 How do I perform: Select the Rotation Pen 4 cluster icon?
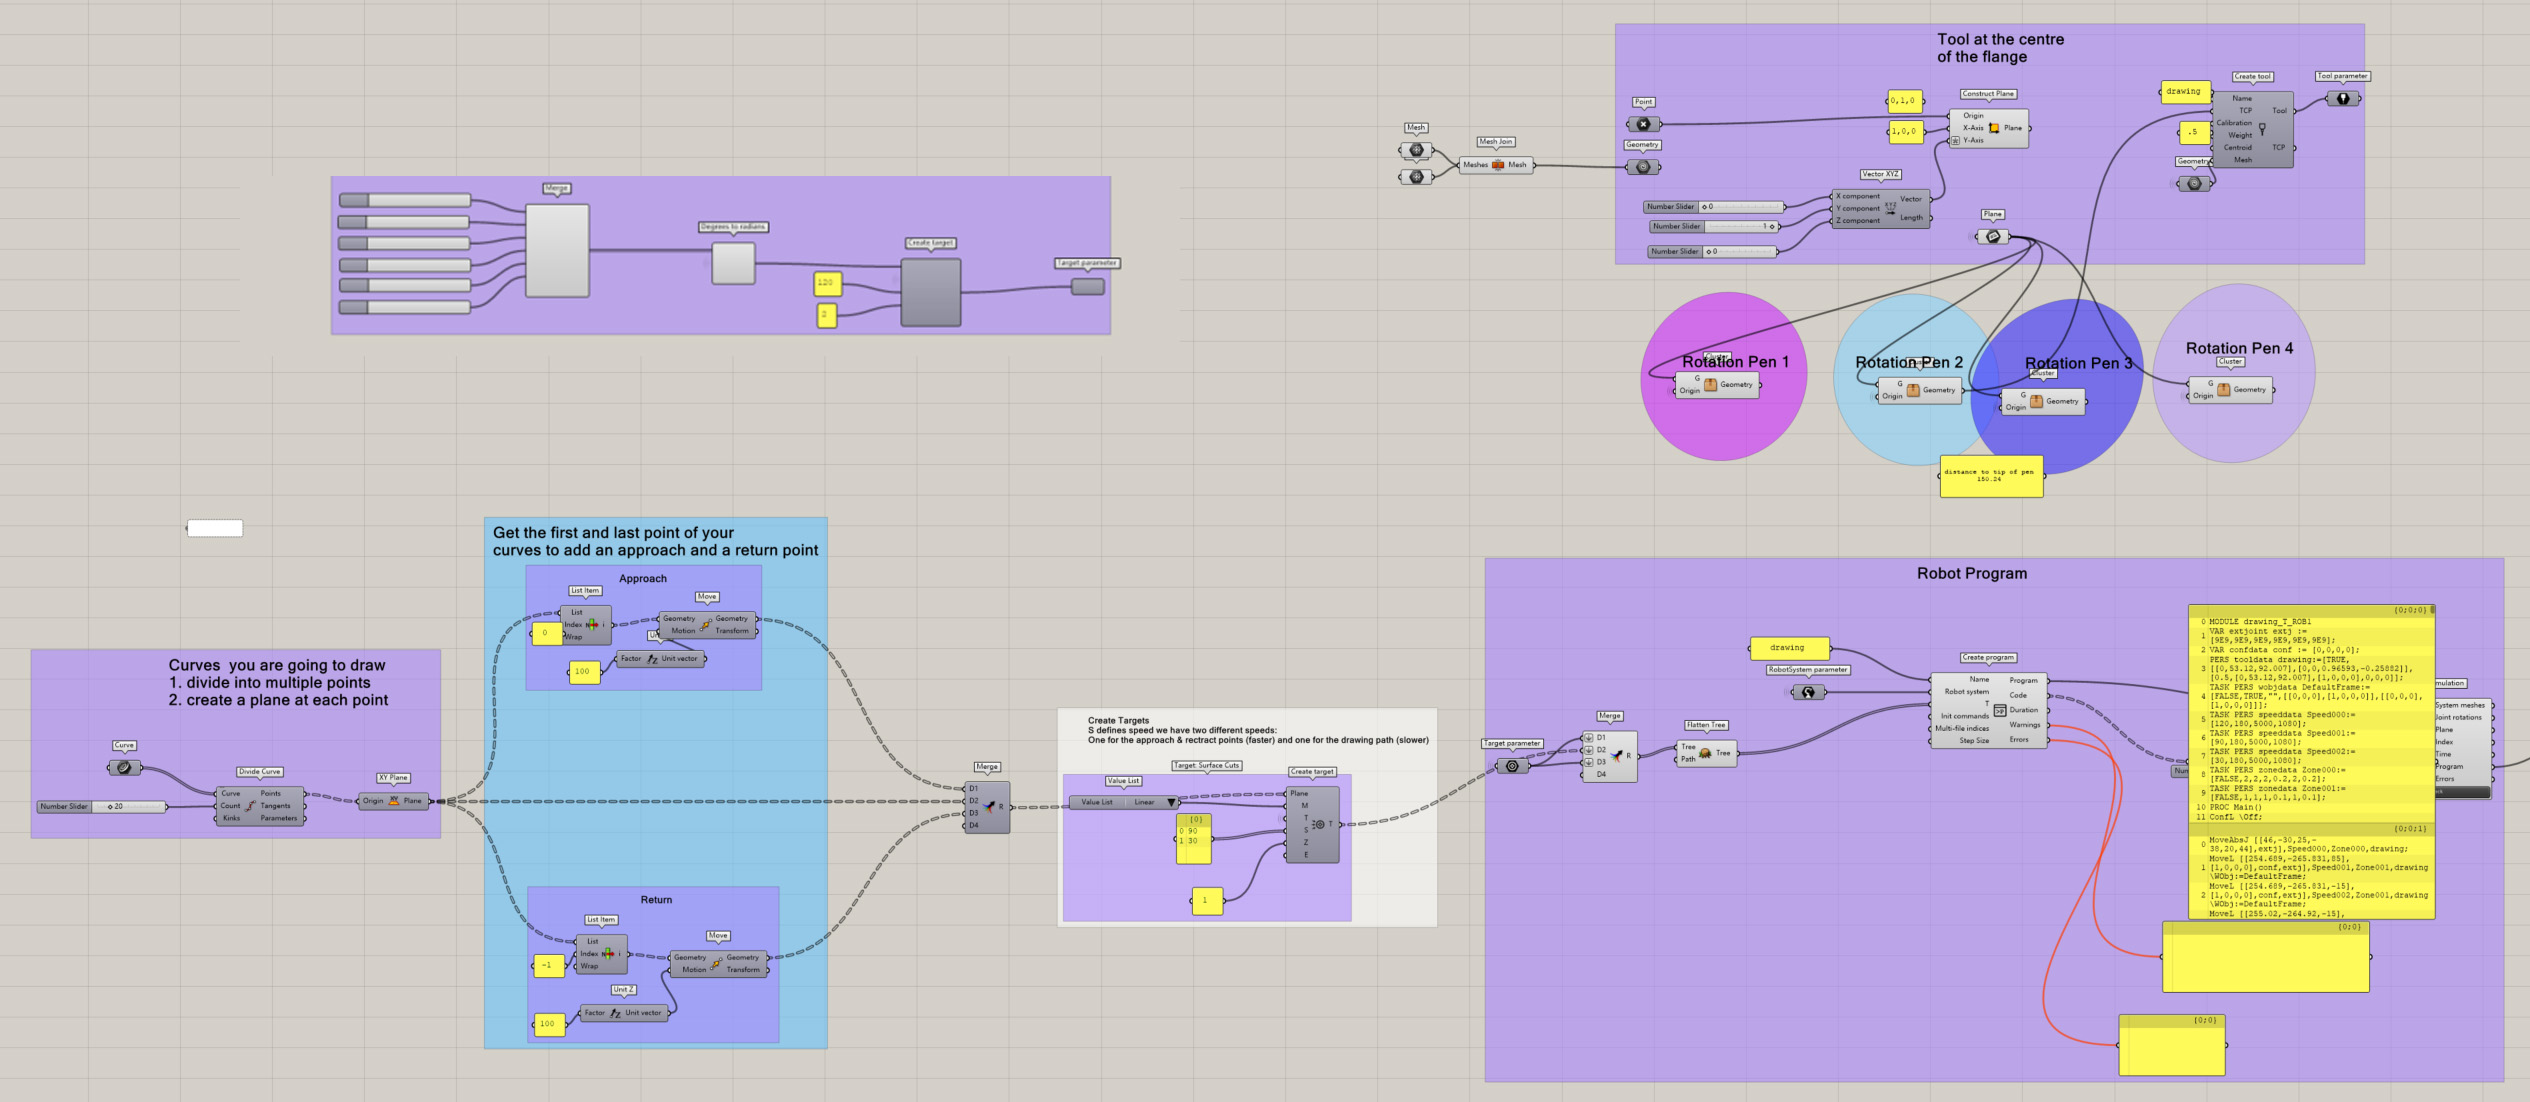point(2223,390)
